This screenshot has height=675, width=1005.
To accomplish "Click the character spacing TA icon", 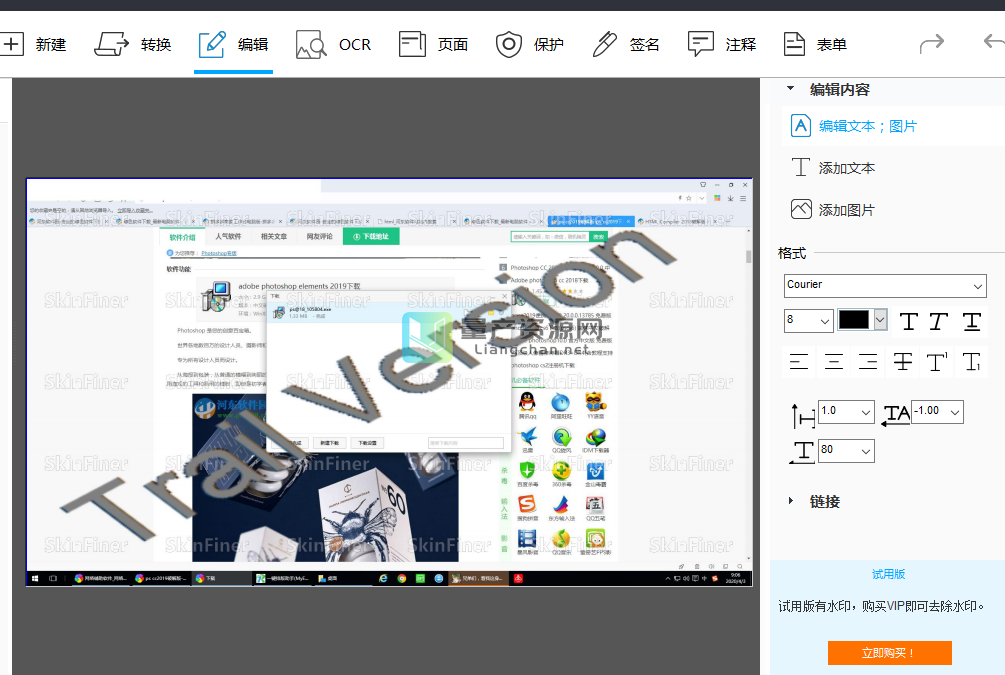I will (x=896, y=414).
